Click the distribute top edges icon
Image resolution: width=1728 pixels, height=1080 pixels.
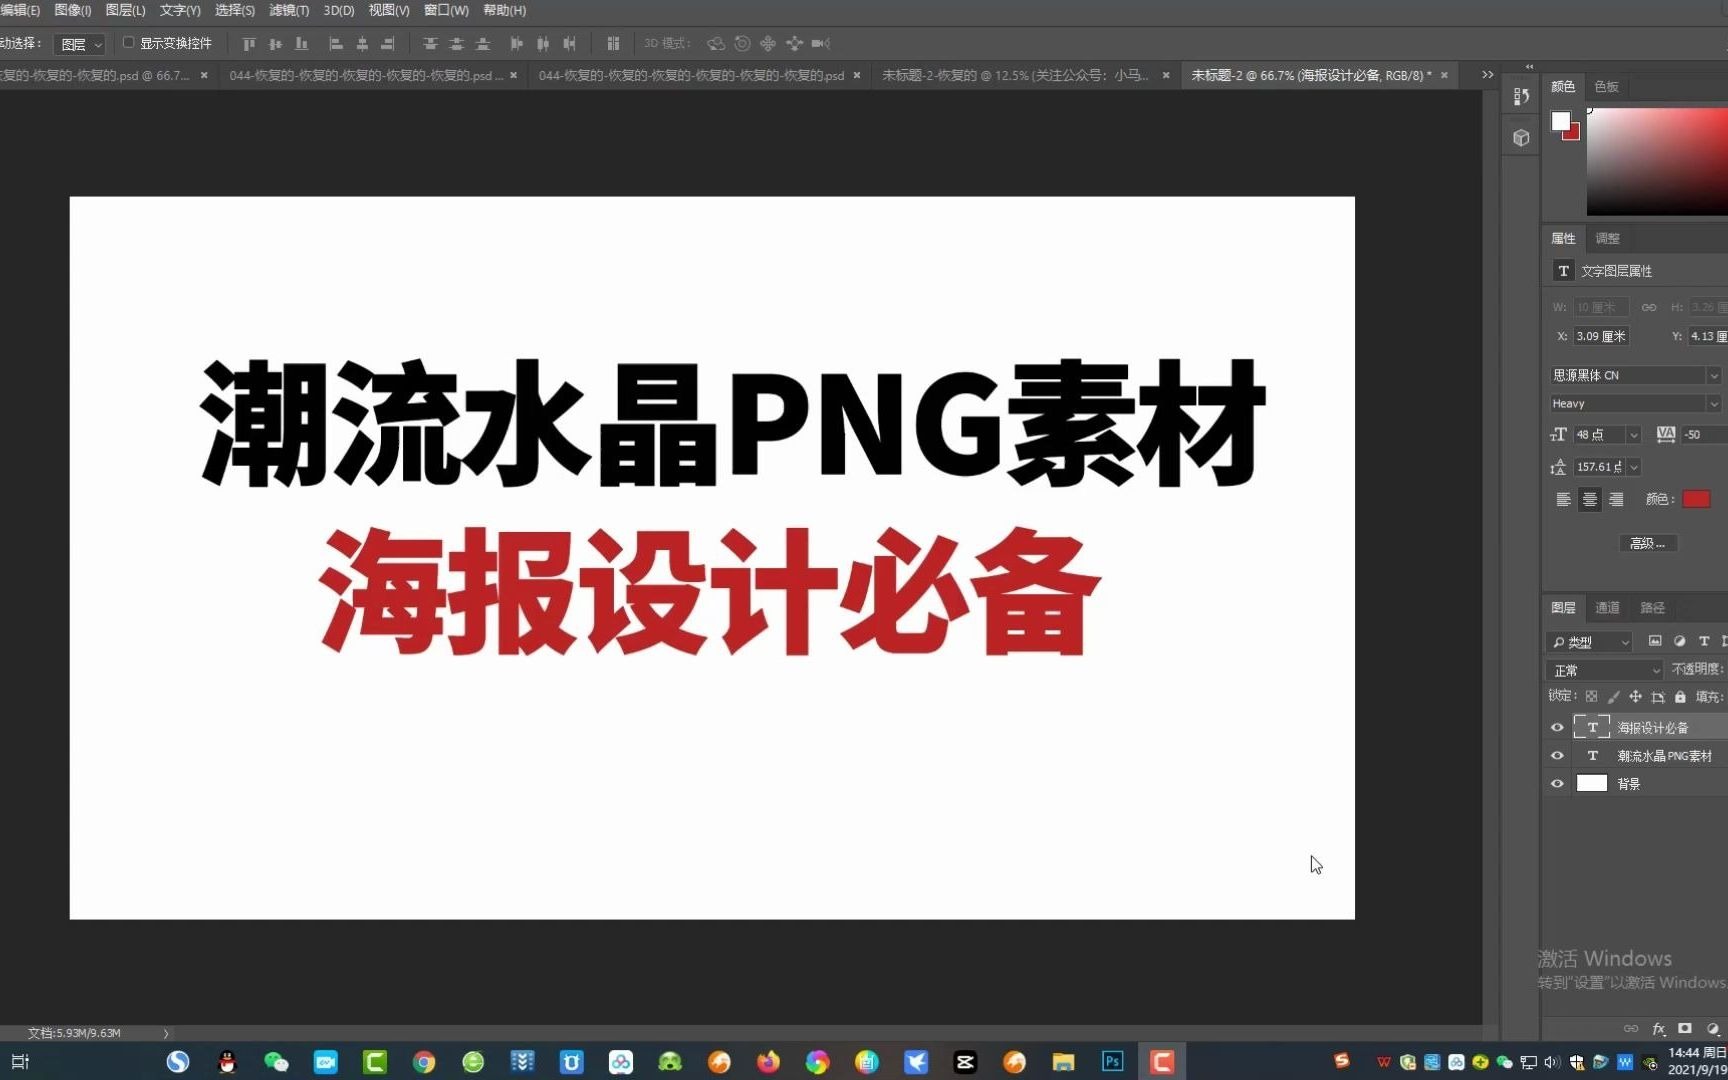click(x=430, y=44)
